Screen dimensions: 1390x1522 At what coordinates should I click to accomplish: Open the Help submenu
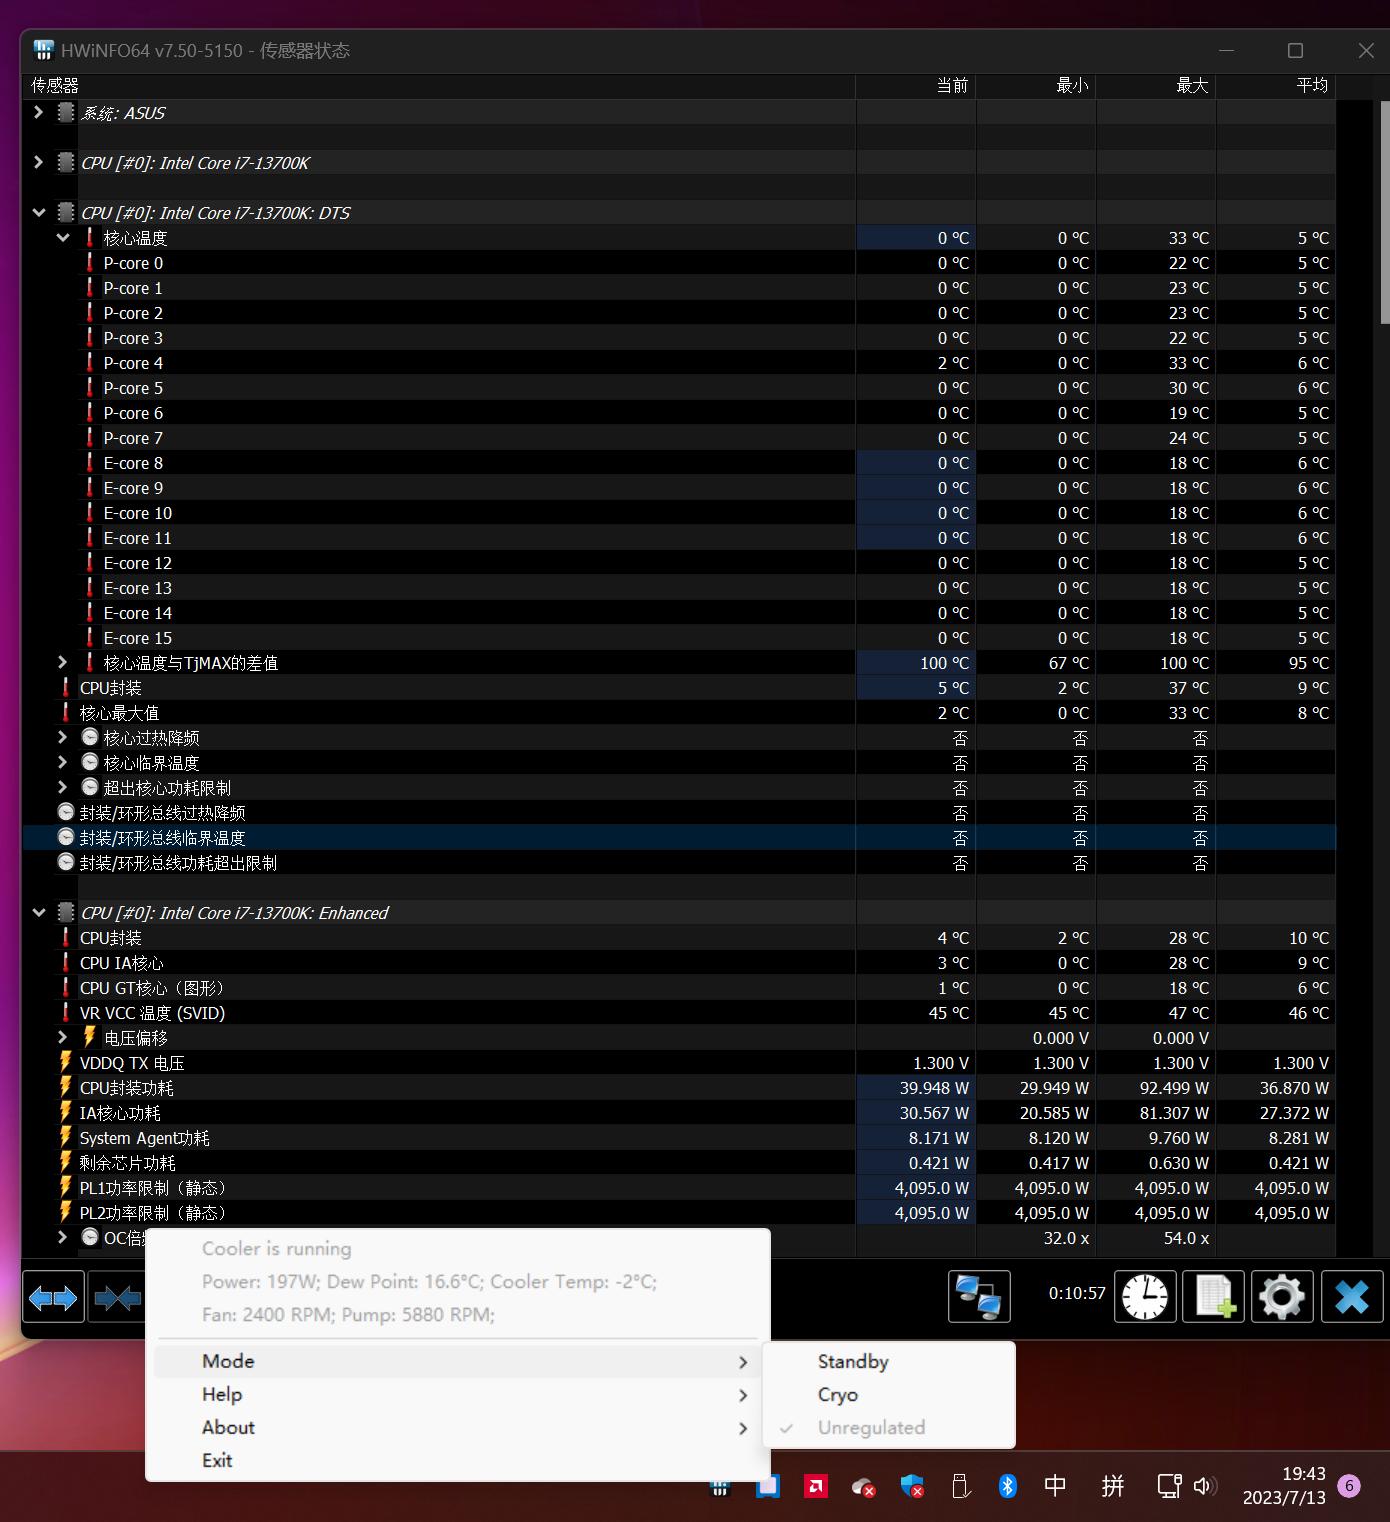pyautogui.click(x=222, y=1394)
